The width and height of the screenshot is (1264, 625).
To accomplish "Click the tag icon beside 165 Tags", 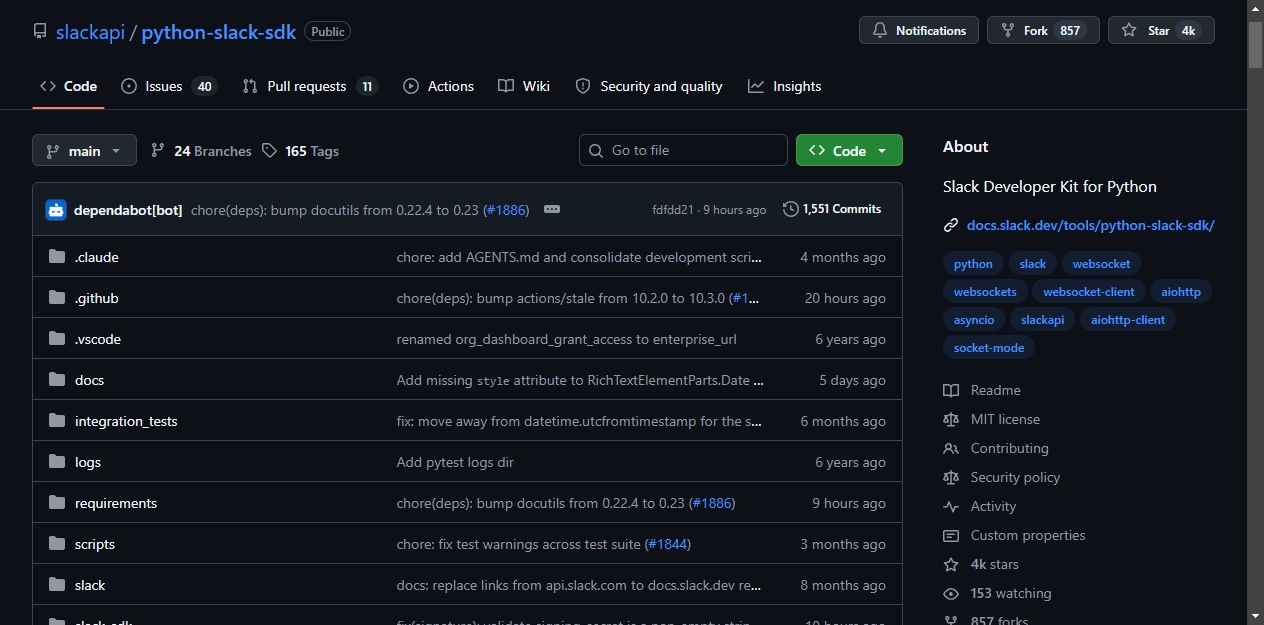I will (x=269, y=150).
